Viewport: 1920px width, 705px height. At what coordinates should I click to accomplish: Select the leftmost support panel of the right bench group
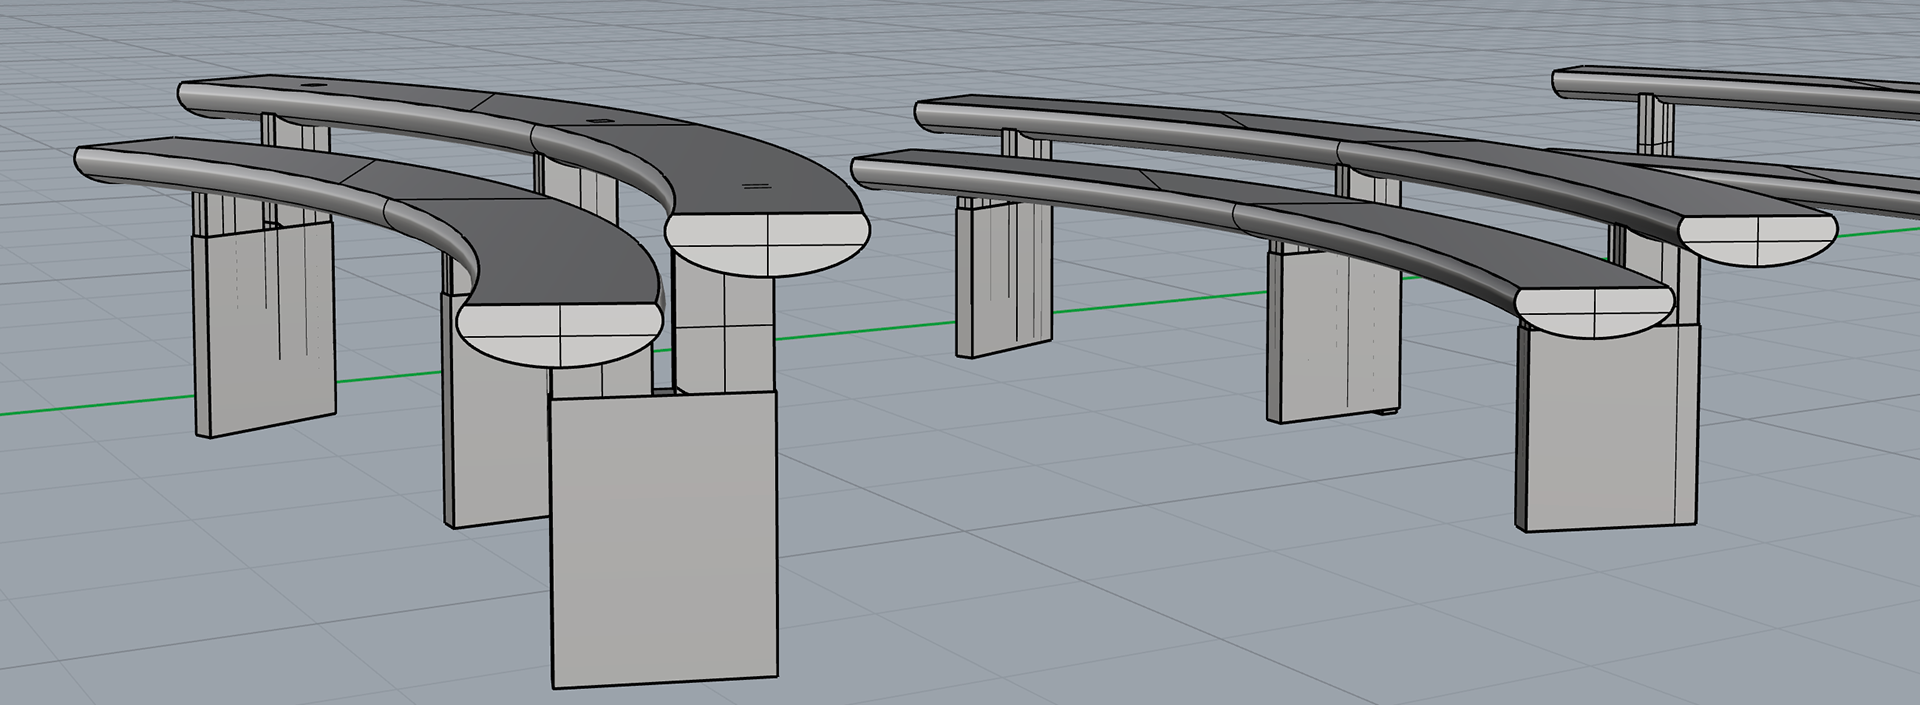[1004, 277]
